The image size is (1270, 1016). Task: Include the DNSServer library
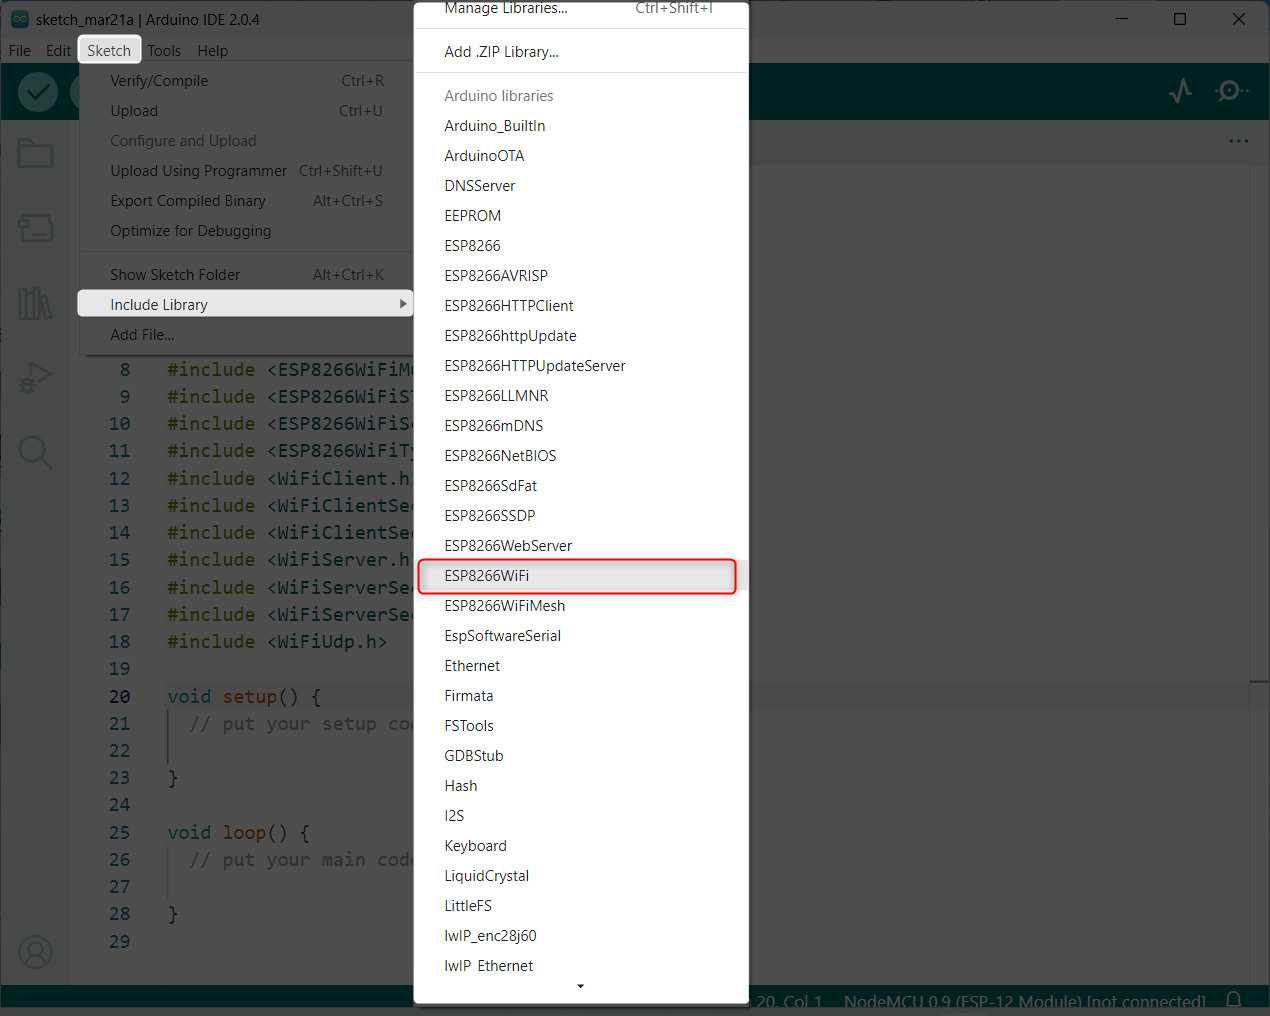(581, 186)
